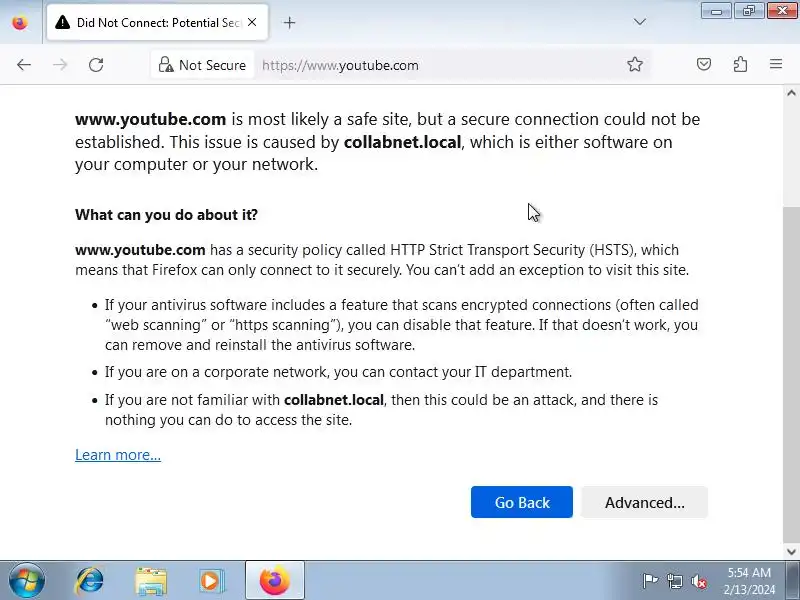800x600 pixels.
Task: Click the Go Back button
Action: [x=521, y=502]
